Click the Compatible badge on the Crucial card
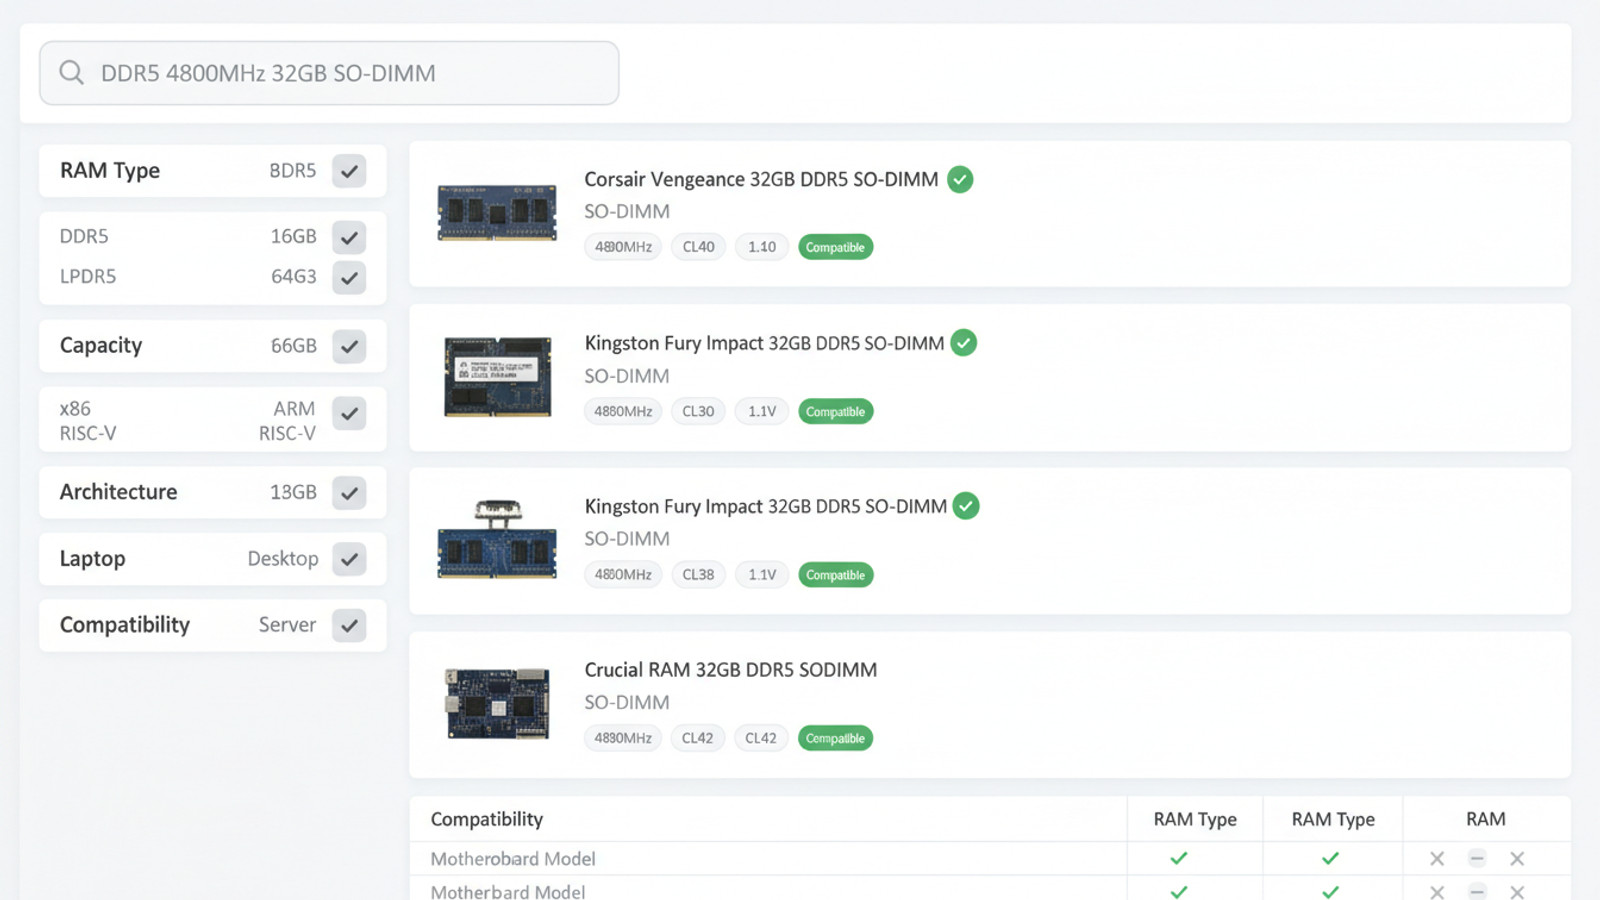1600x900 pixels. pyautogui.click(x=835, y=738)
